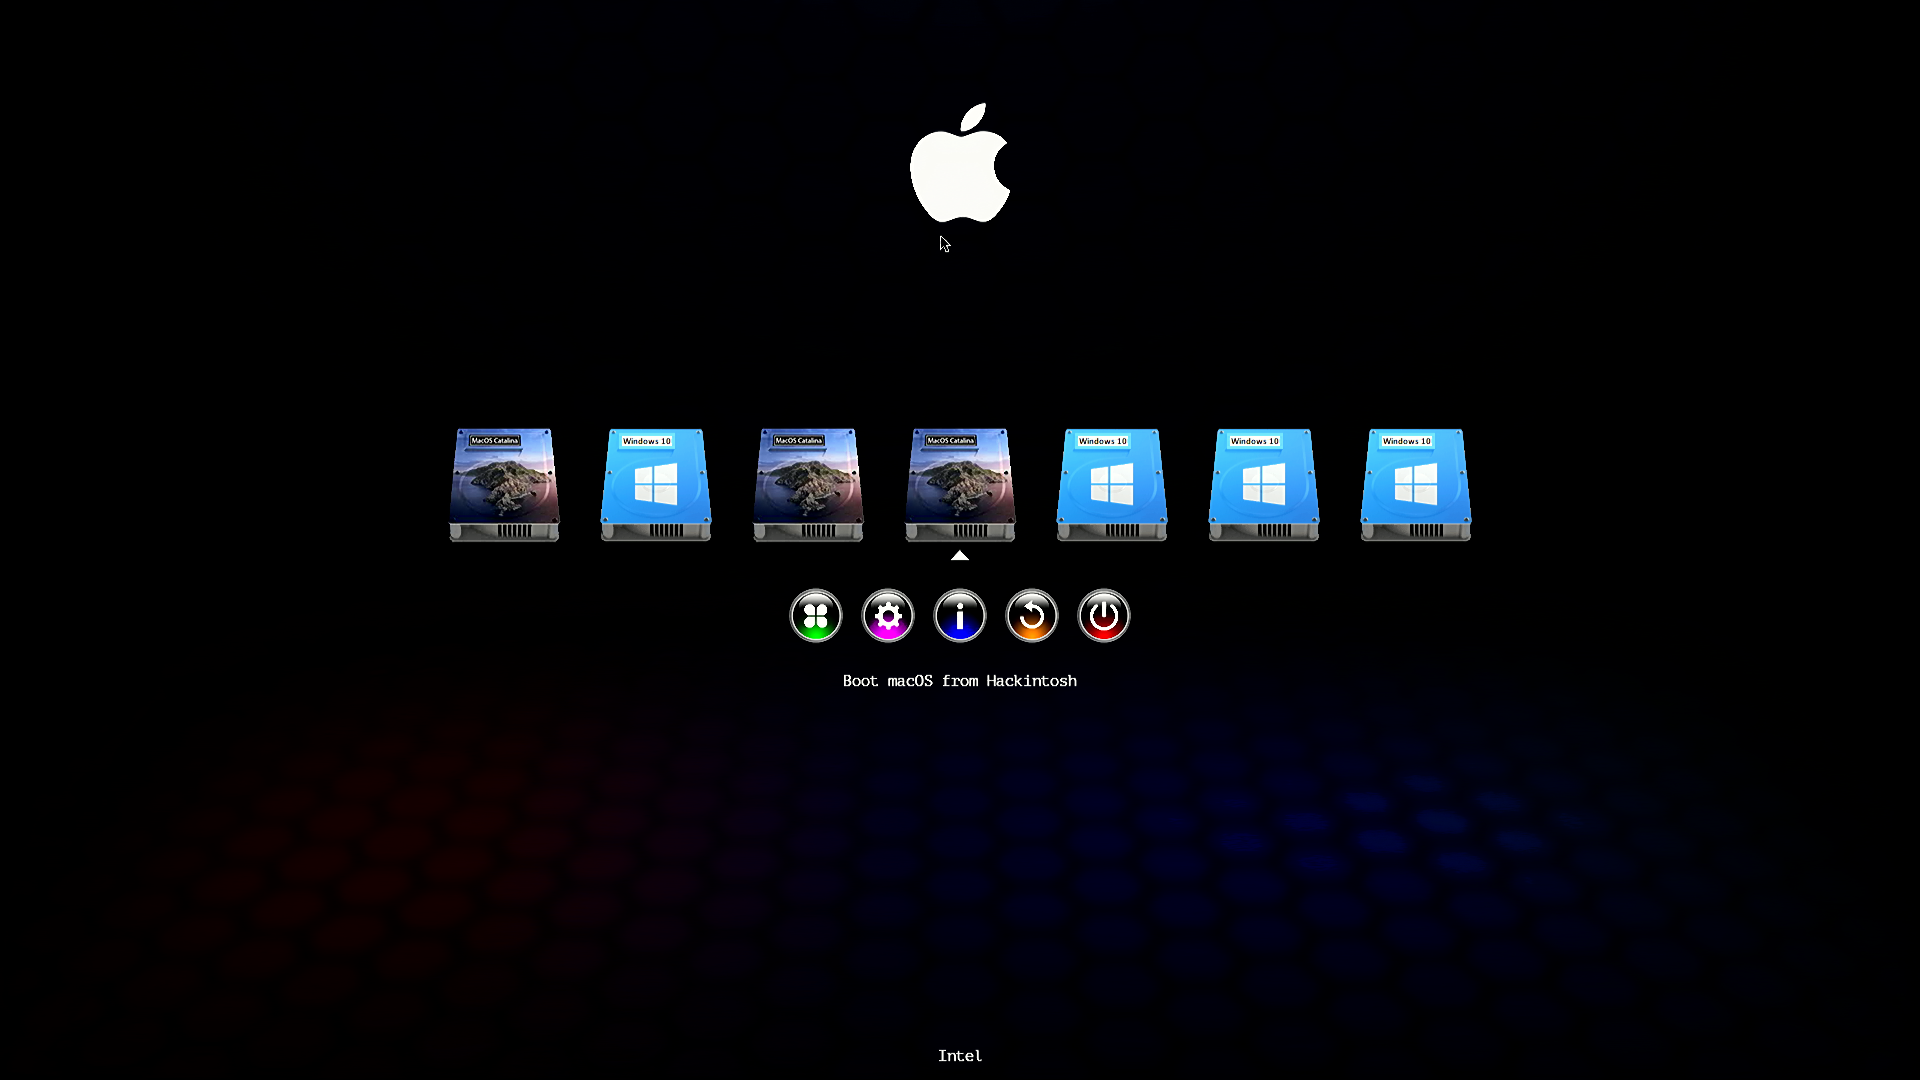This screenshot has height=1080, width=1920.
Task: Shut down with the red power button
Action: point(1104,615)
